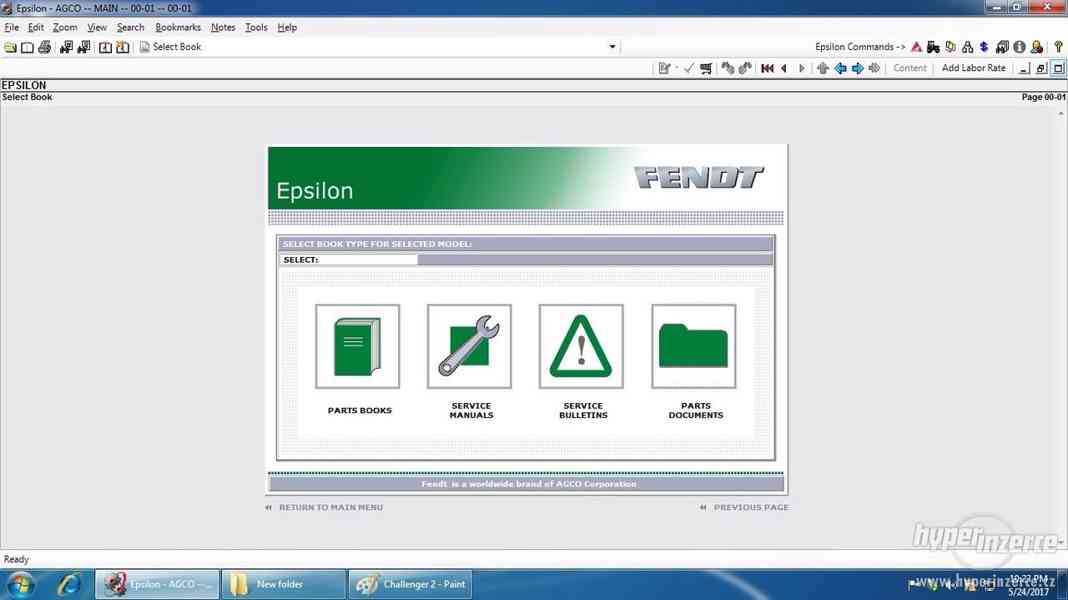Click the stacked pages command icon
Screen dimensions: 1068x600
pos(950,47)
